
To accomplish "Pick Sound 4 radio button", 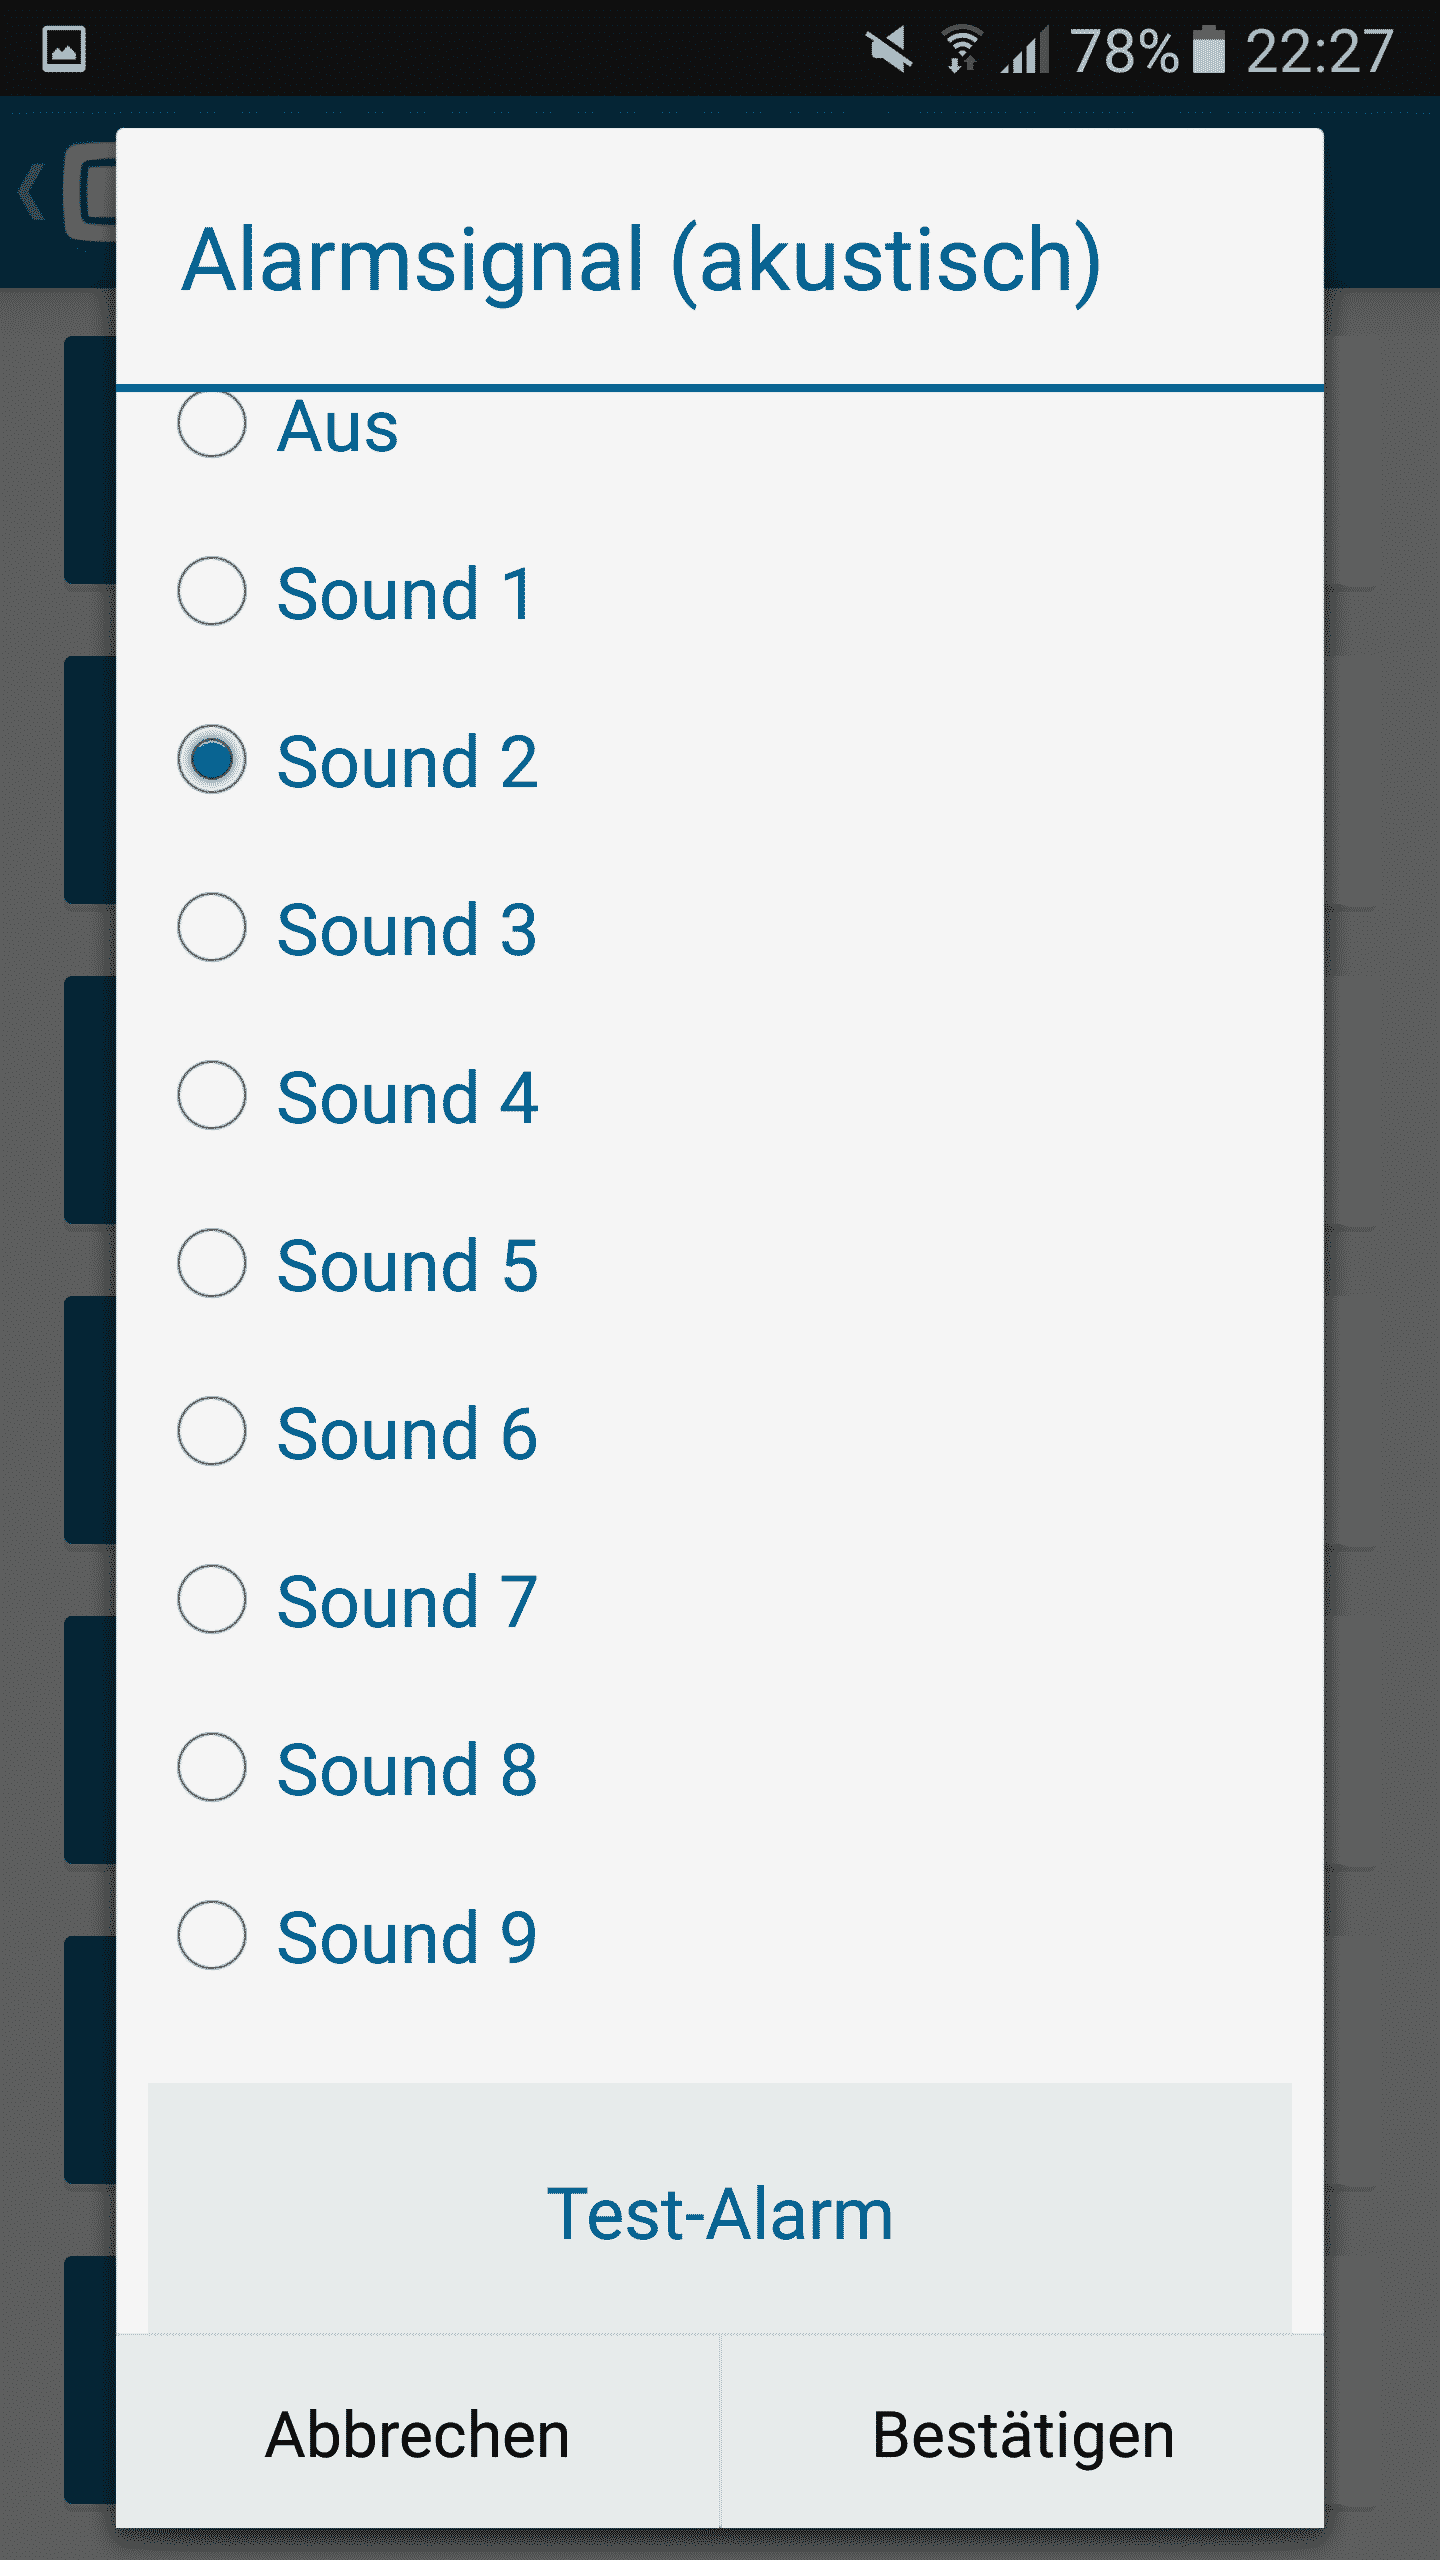I will pos(212,1096).
